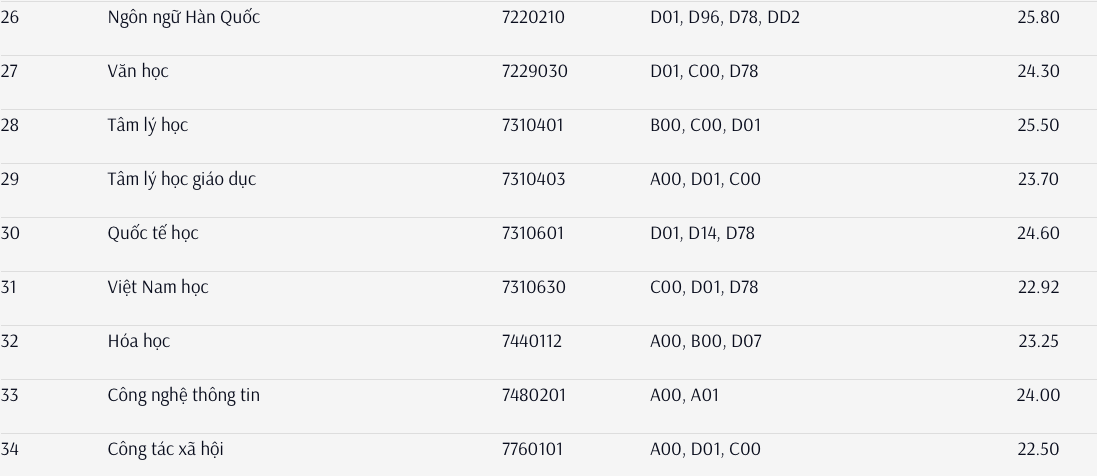Click row number 34
1097x476 pixels.
10,450
